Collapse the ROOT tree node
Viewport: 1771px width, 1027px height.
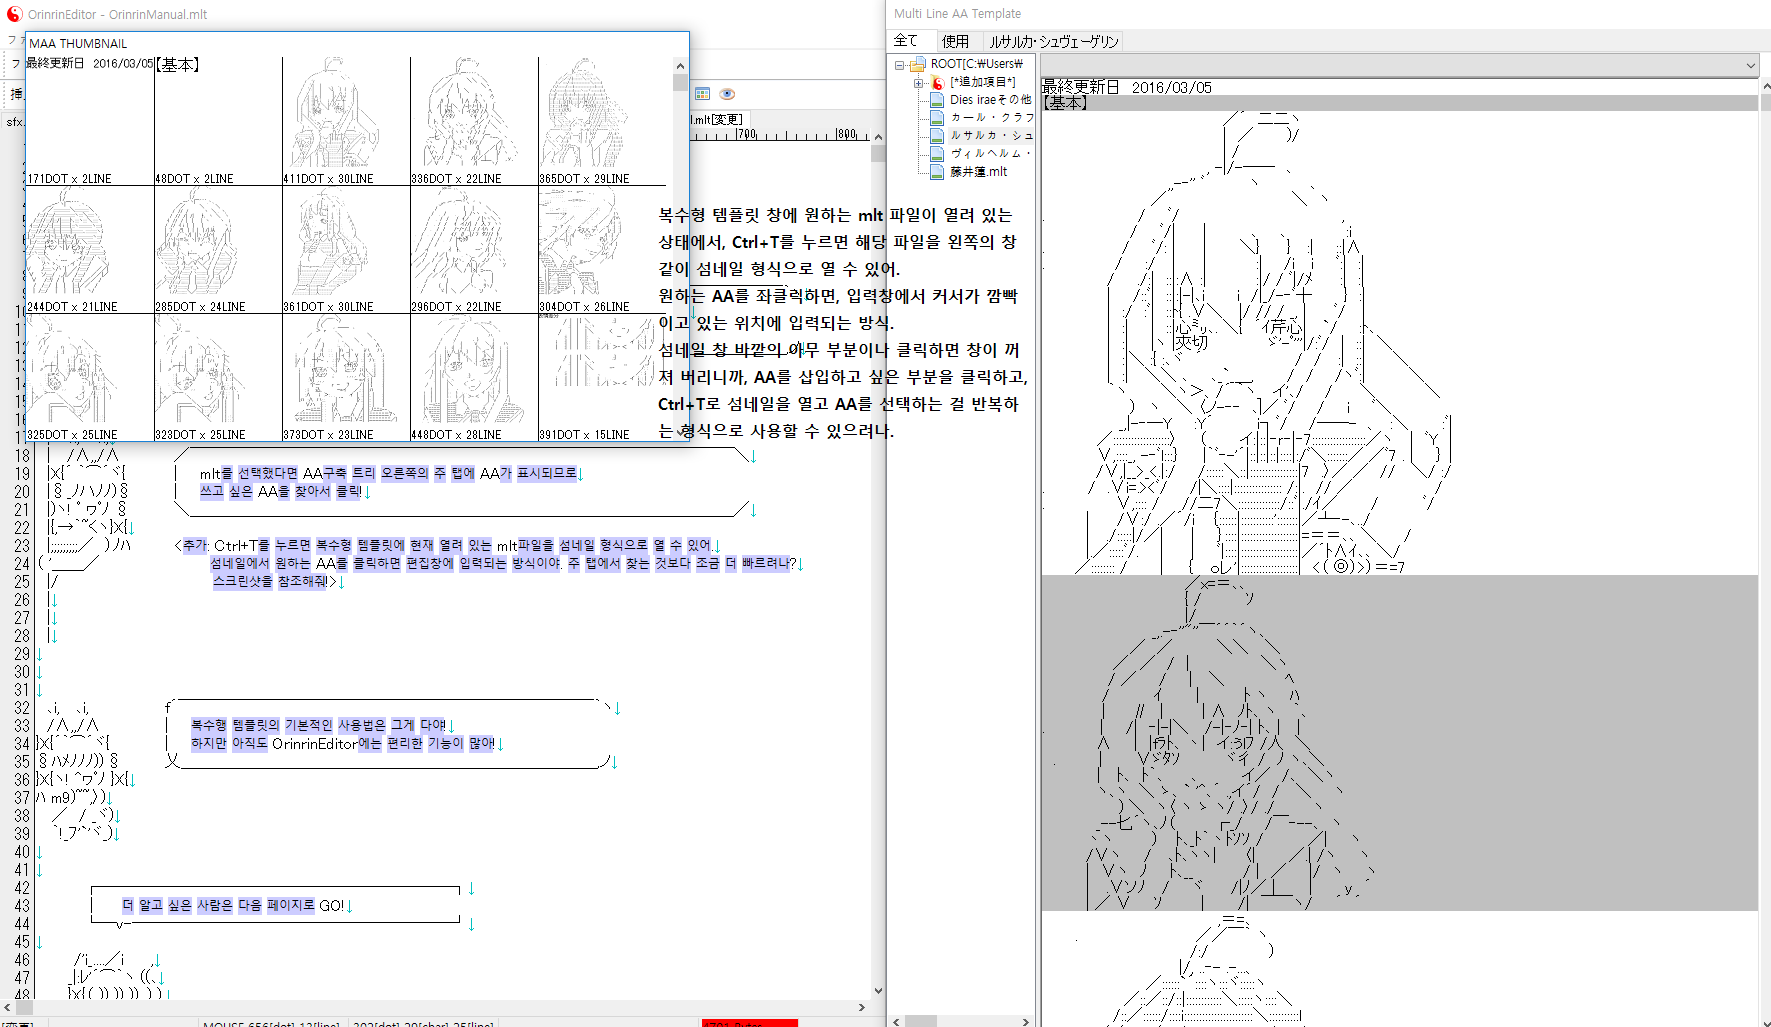tap(899, 65)
